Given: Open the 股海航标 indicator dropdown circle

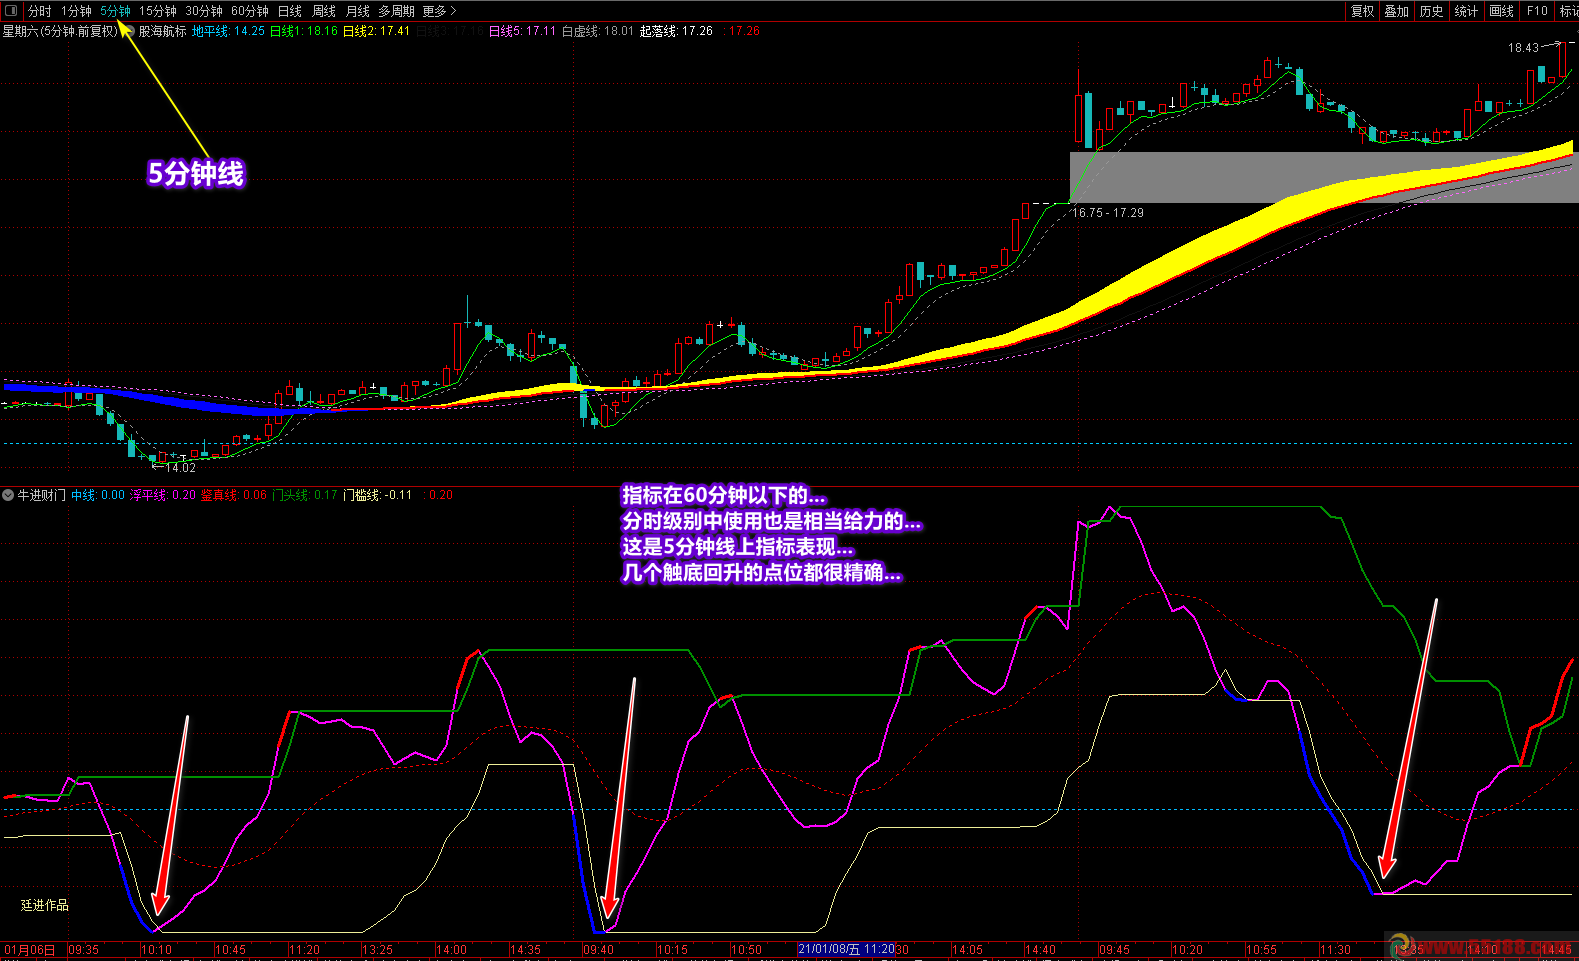Looking at the screenshot, I should (x=128, y=31).
